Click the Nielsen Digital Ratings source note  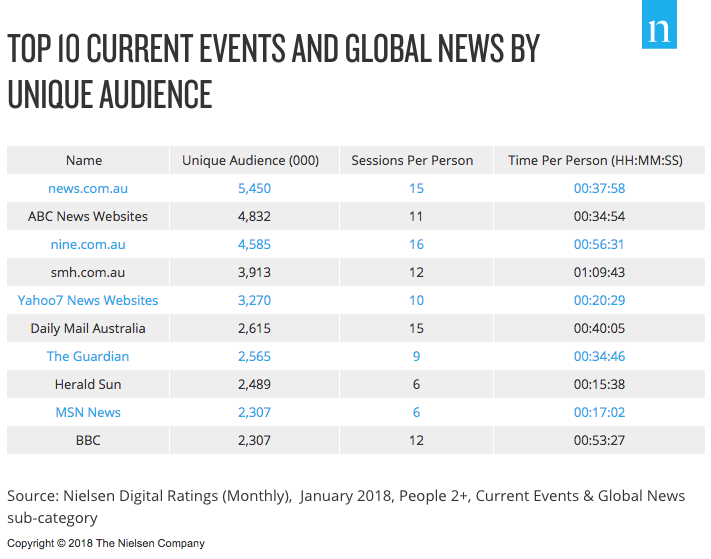346,507
